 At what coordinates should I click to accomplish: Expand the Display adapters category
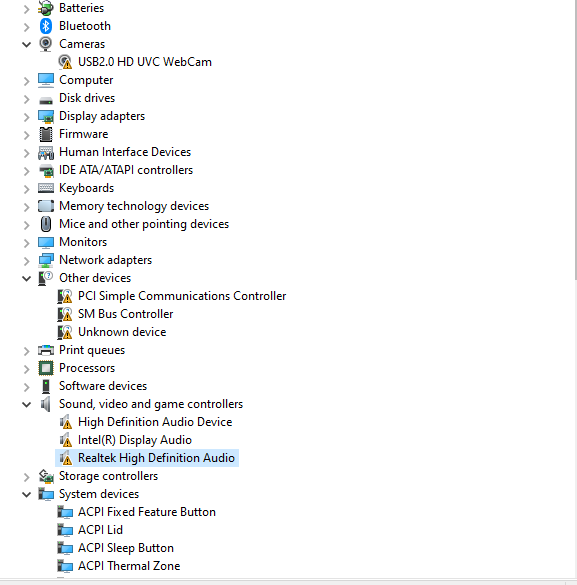coord(26,117)
